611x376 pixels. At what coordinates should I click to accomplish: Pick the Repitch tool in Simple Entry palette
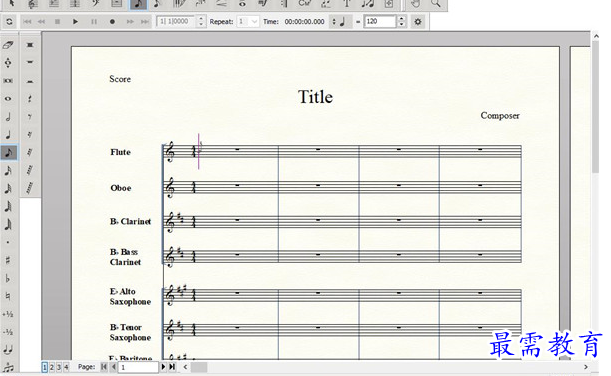[8, 63]
